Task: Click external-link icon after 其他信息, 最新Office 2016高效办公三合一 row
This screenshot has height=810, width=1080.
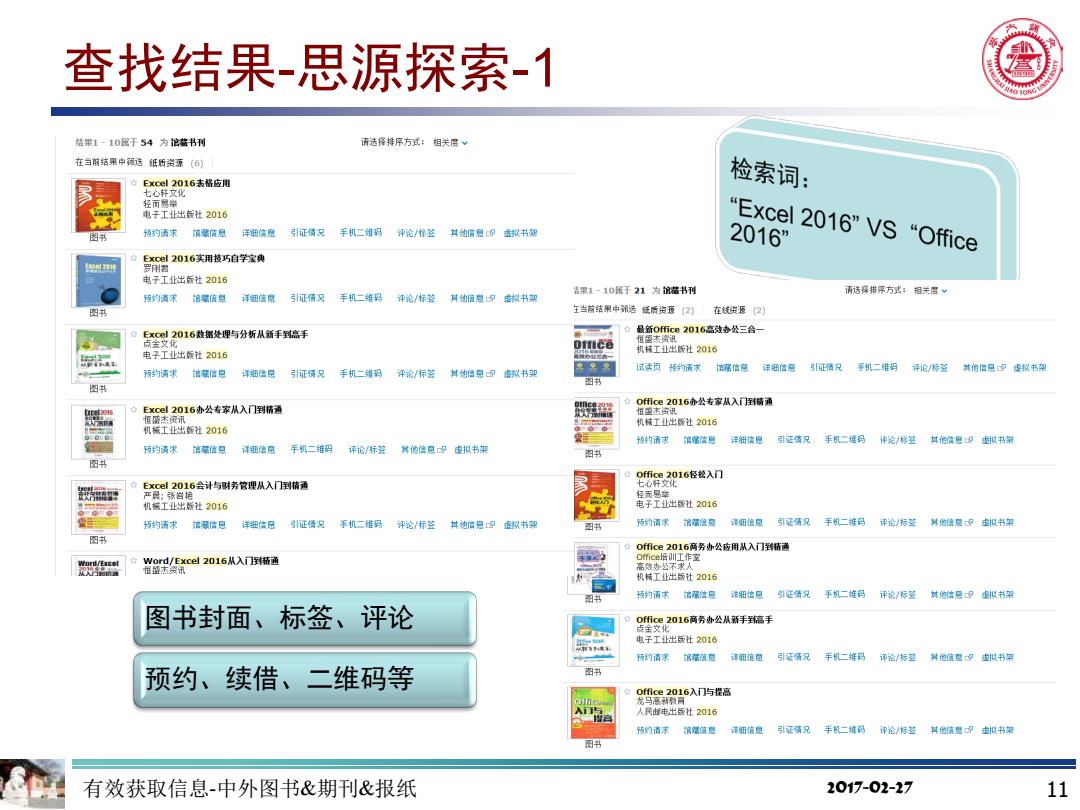Action: [1001, 367]
